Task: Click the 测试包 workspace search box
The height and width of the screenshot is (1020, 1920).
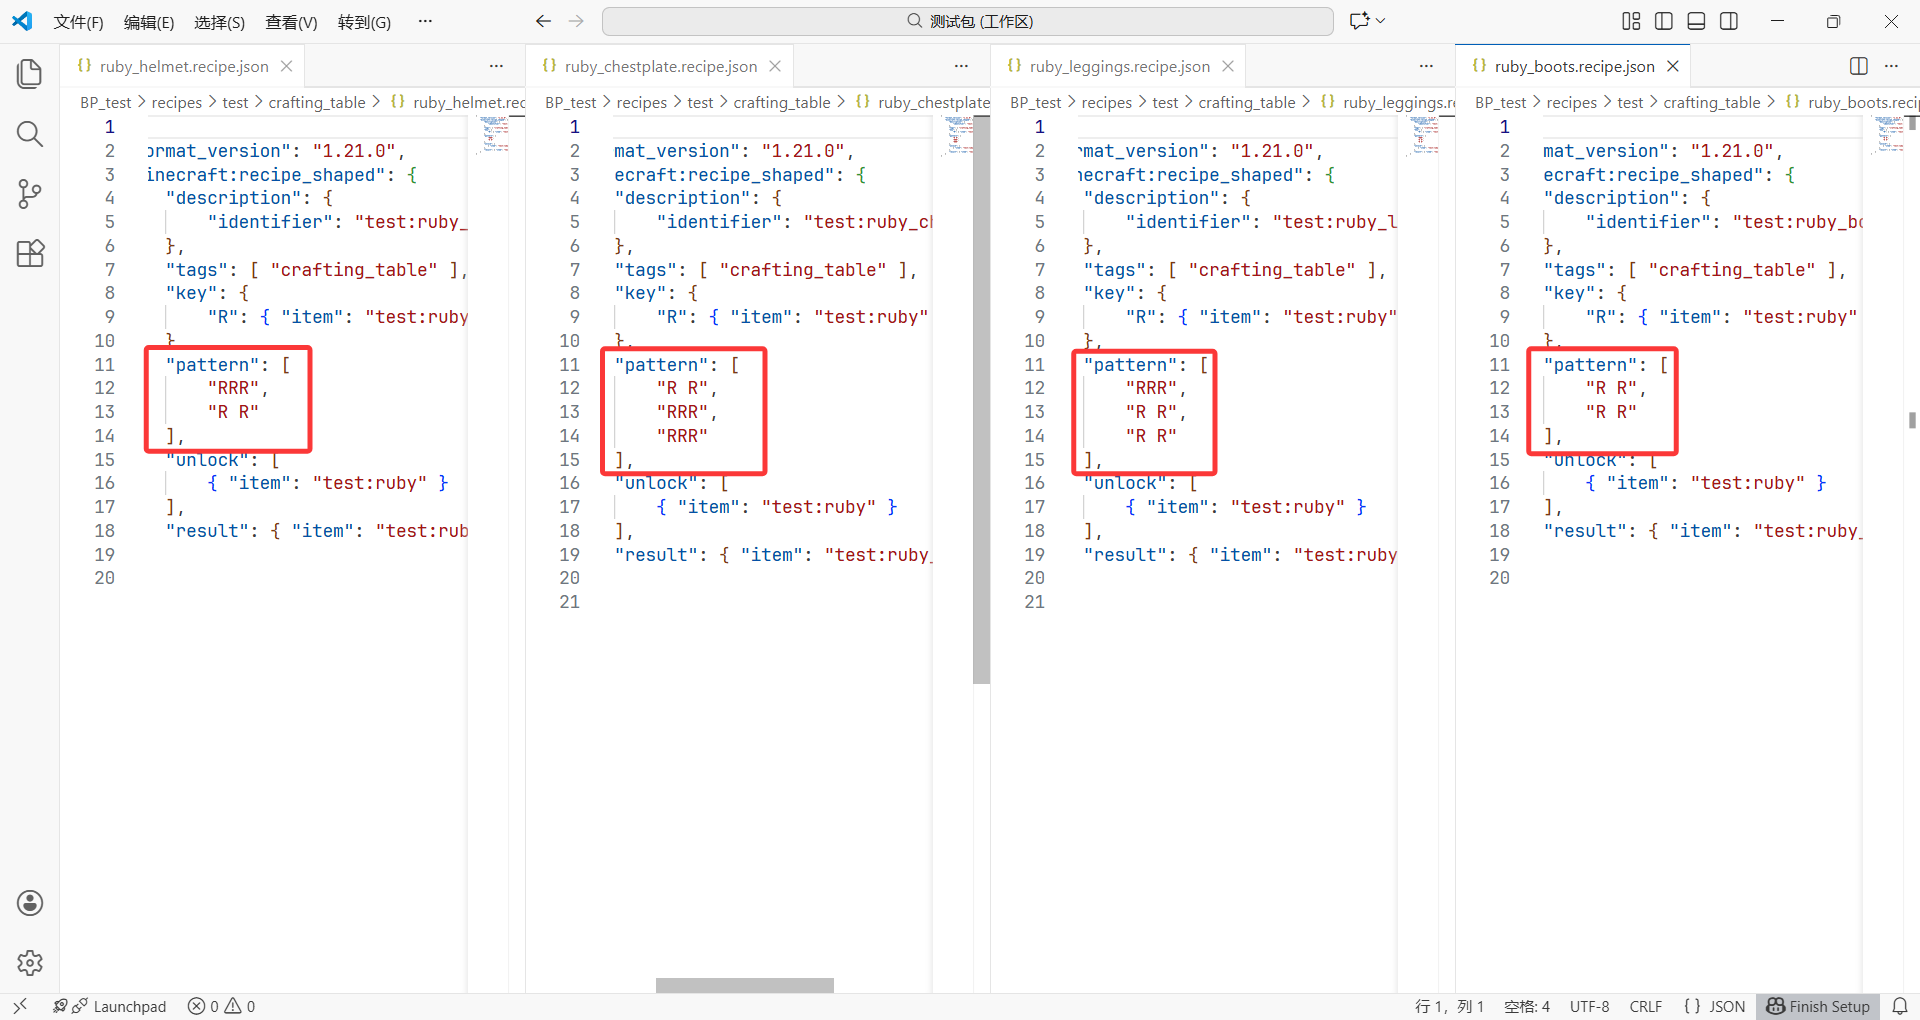Action: point(967,21)
